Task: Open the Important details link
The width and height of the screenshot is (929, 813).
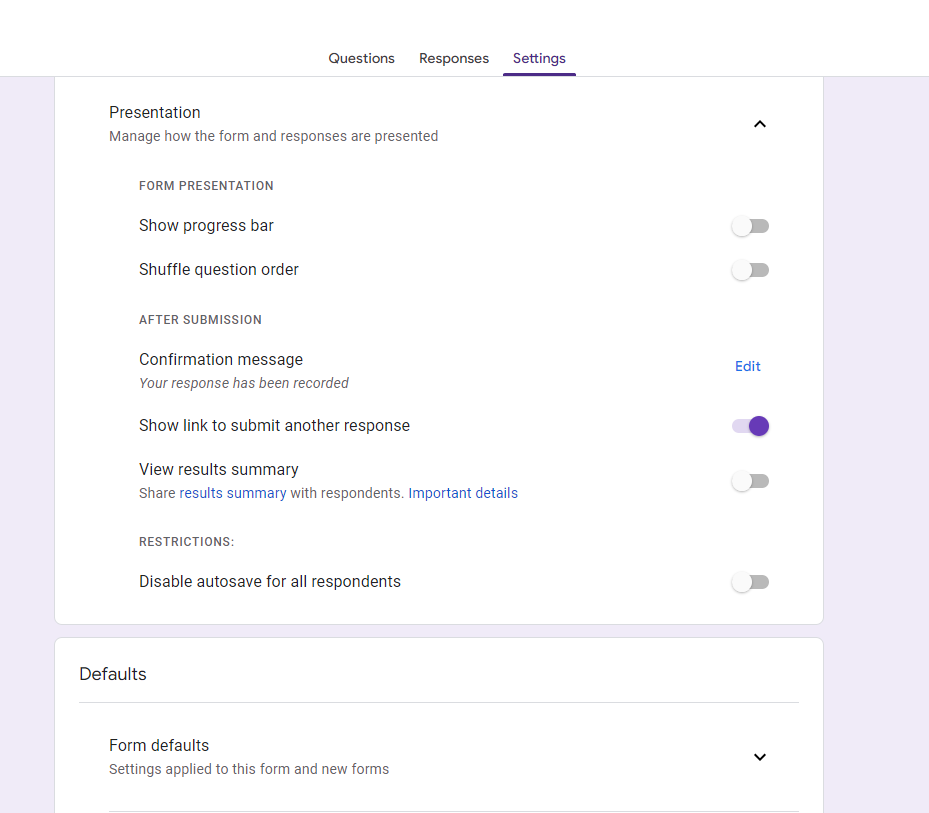Action: 463,493
